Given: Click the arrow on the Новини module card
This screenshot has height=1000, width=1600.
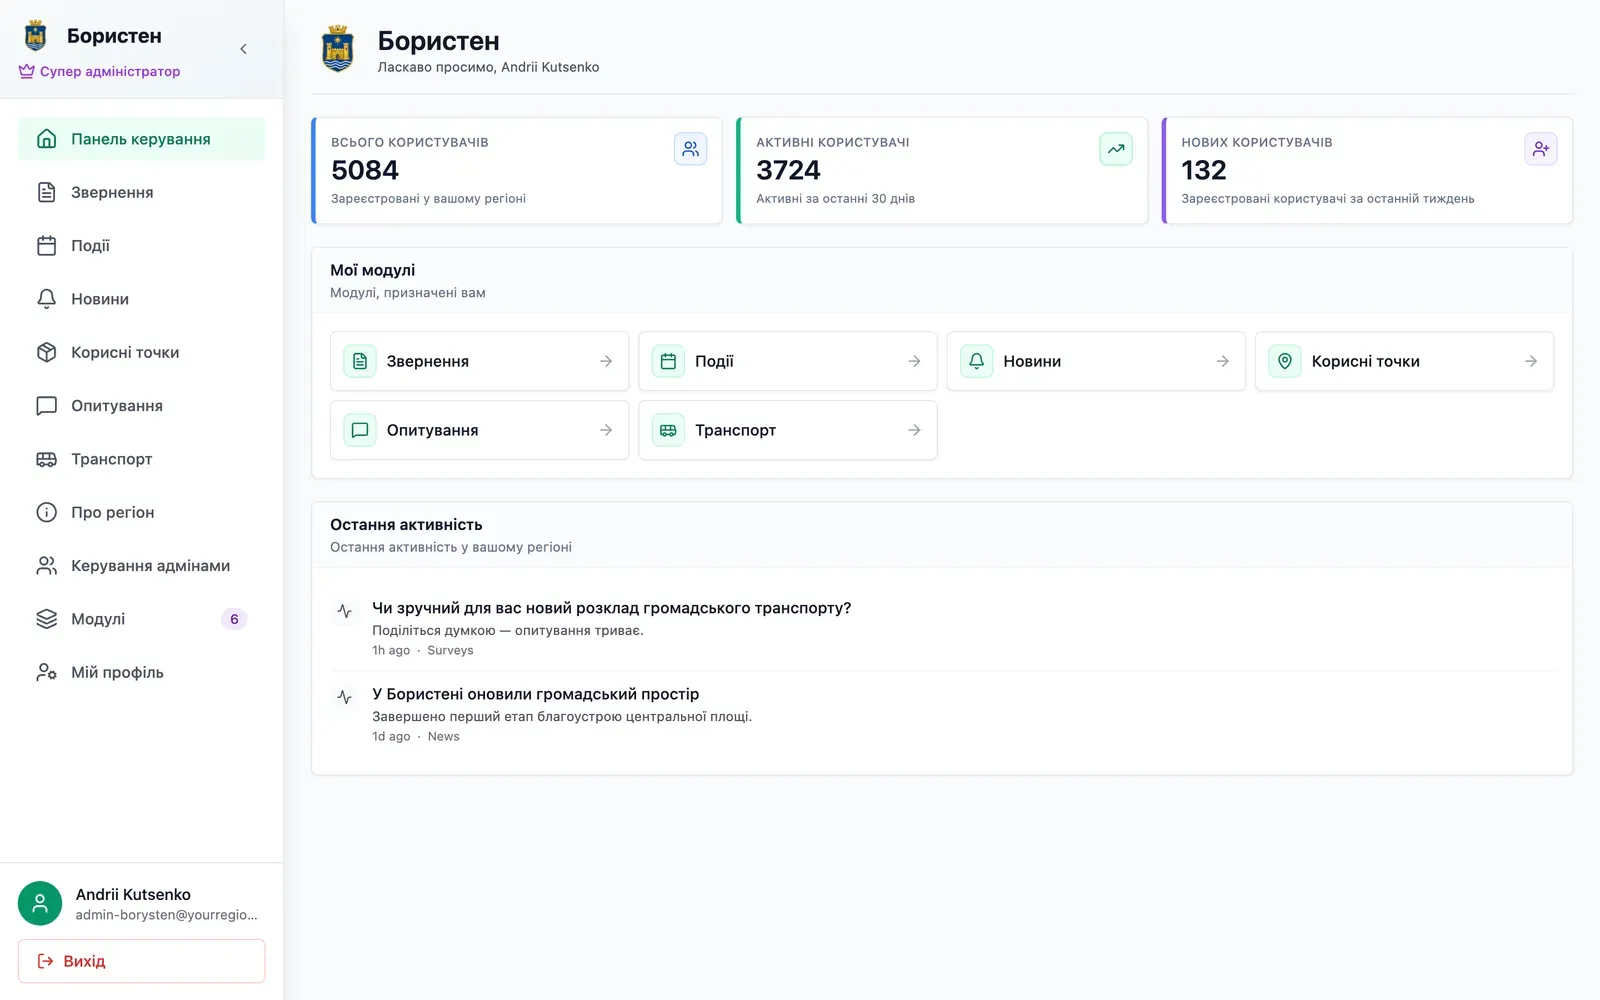Looking at the screenshot, I should 1222,361.
